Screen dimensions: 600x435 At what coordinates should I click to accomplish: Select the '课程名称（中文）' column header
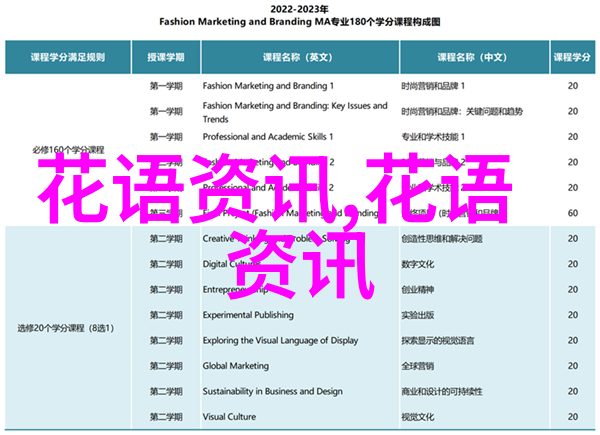tap(474, 57)
